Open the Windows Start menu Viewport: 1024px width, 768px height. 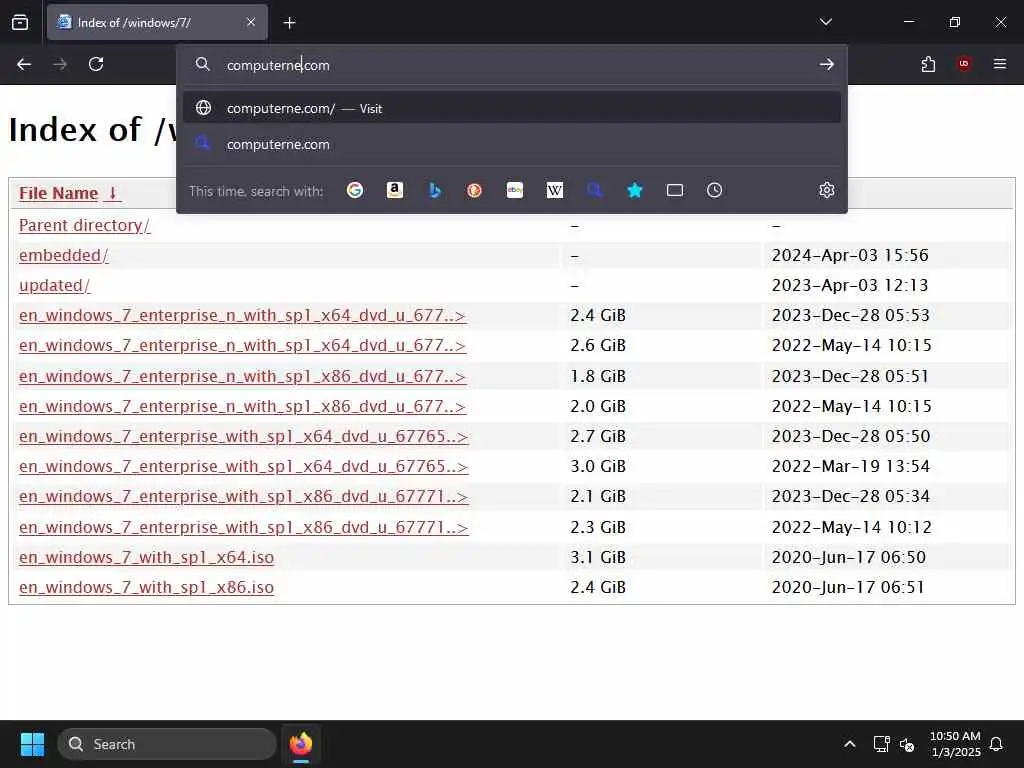(32, 744)
